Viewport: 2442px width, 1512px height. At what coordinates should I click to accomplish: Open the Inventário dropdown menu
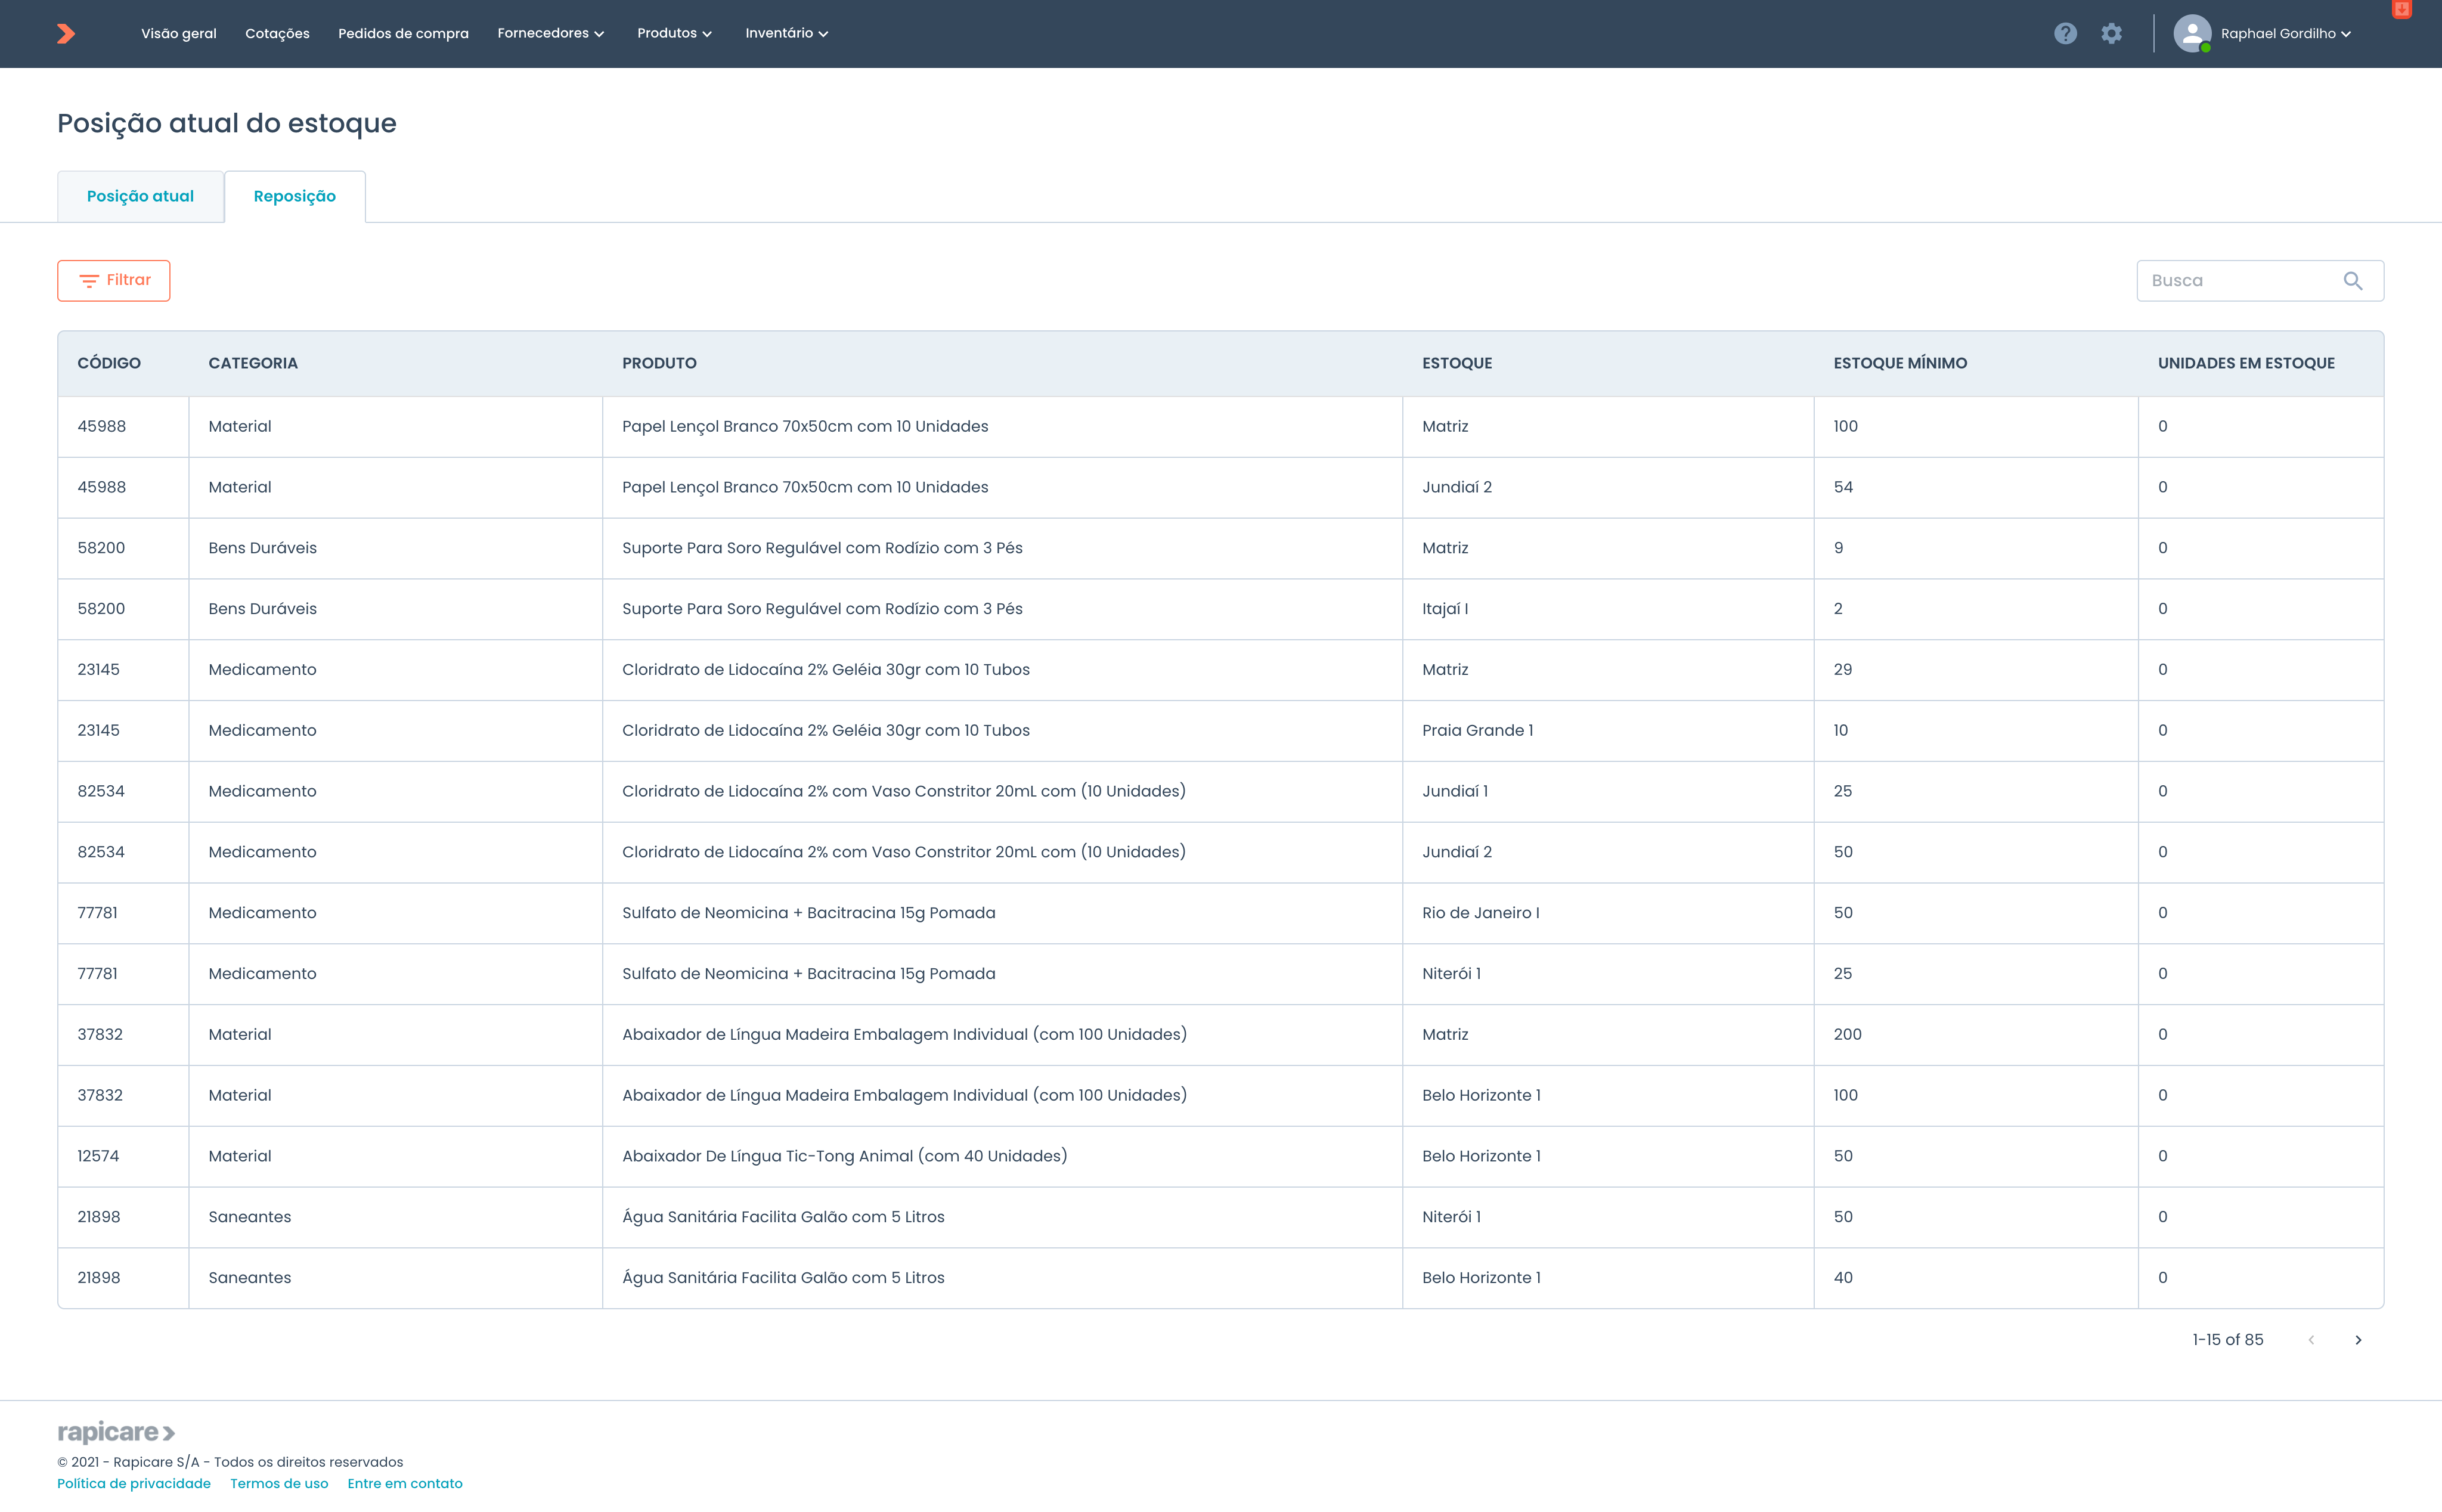pyautogui.click(x=786, y=34)
